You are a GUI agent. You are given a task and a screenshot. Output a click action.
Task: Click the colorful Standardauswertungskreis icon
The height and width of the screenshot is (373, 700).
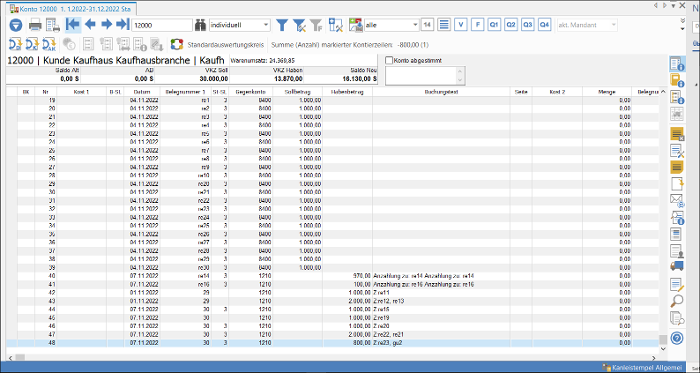tap(177, 45)
